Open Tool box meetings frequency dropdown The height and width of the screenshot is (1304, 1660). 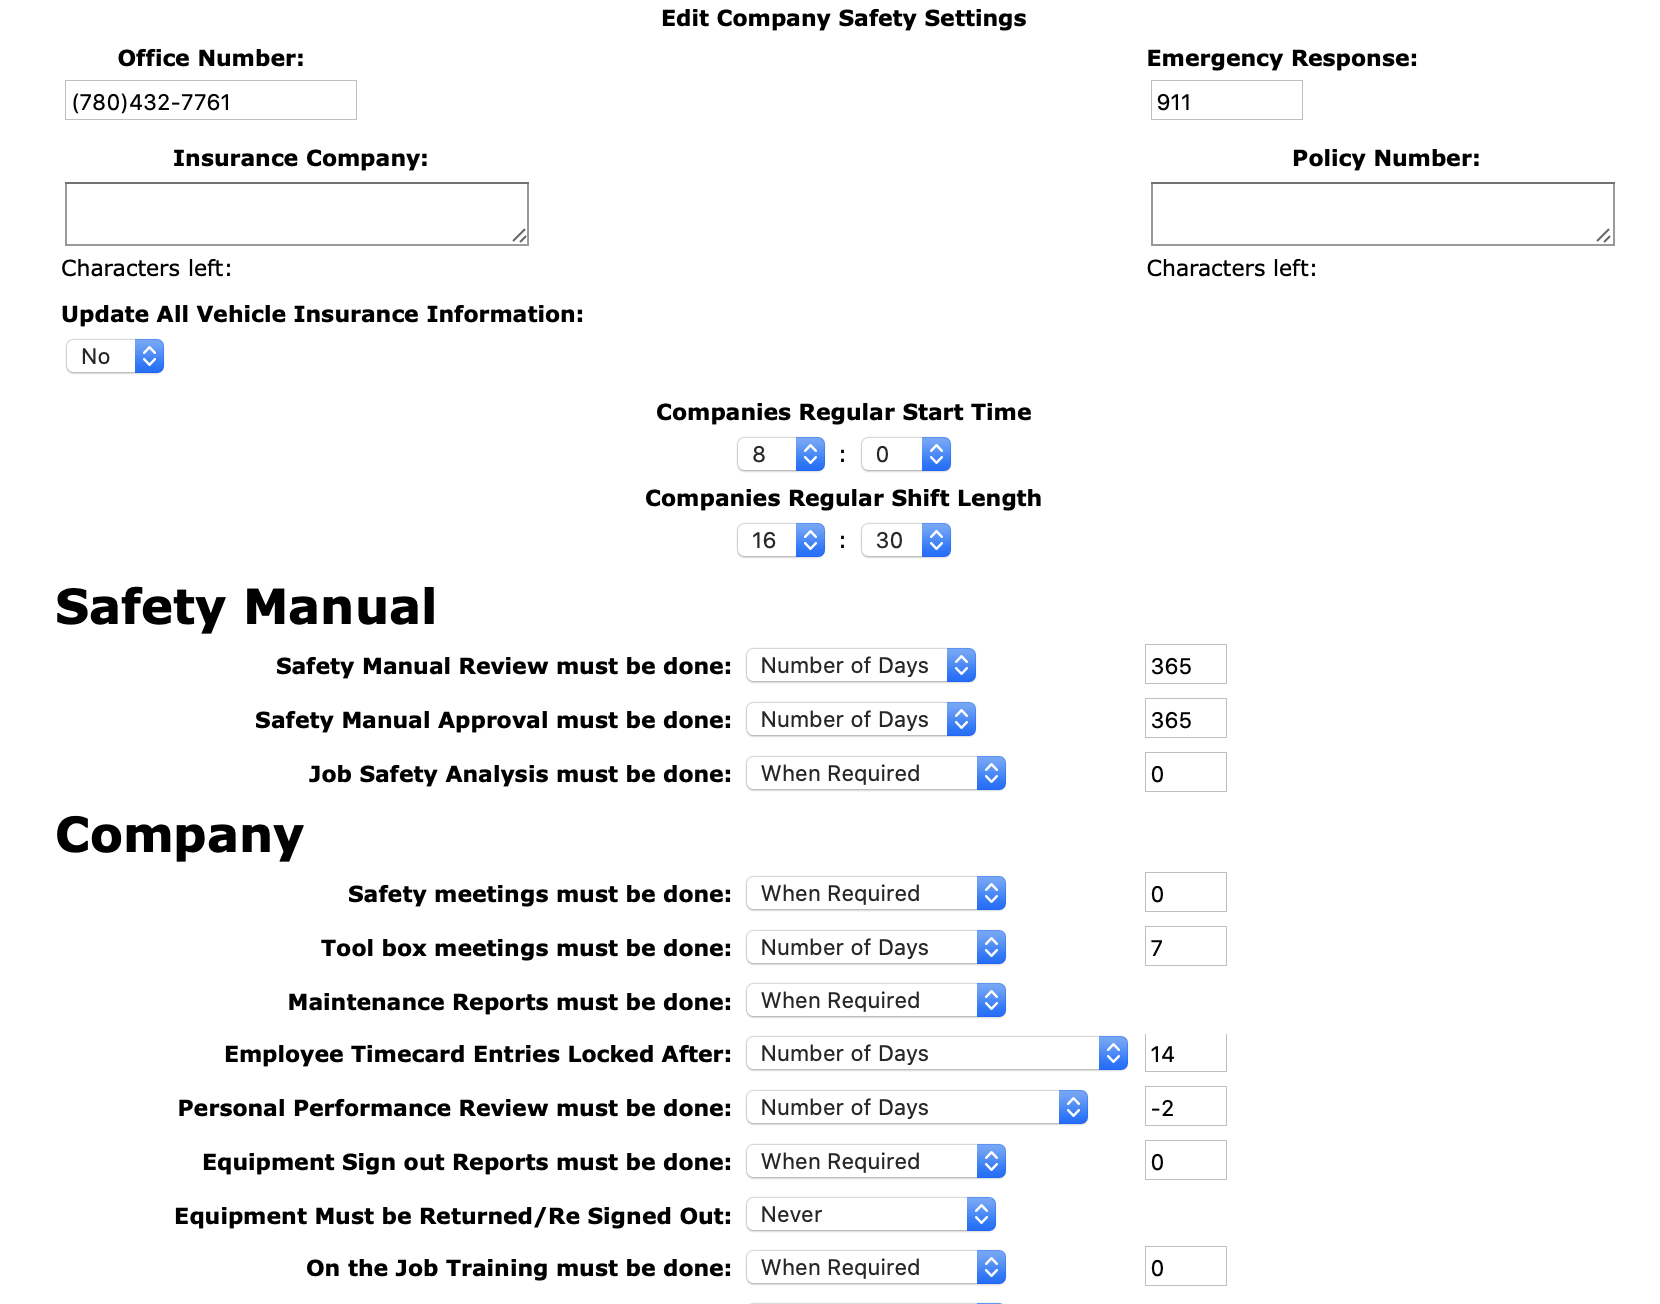pyautogui.click(x=875, y=948)
